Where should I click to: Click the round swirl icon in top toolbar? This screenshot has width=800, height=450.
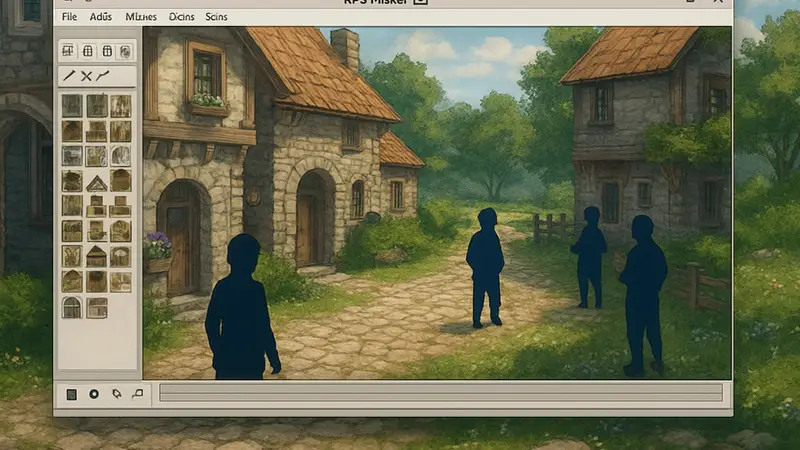tap(126, 51)
